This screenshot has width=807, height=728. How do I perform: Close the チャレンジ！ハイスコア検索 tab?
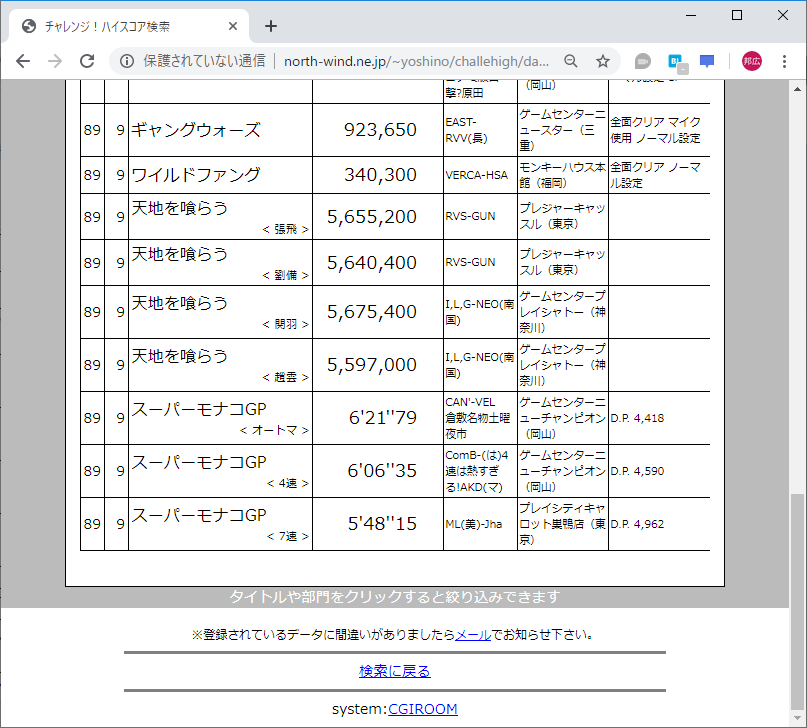[x=233, y=26]
